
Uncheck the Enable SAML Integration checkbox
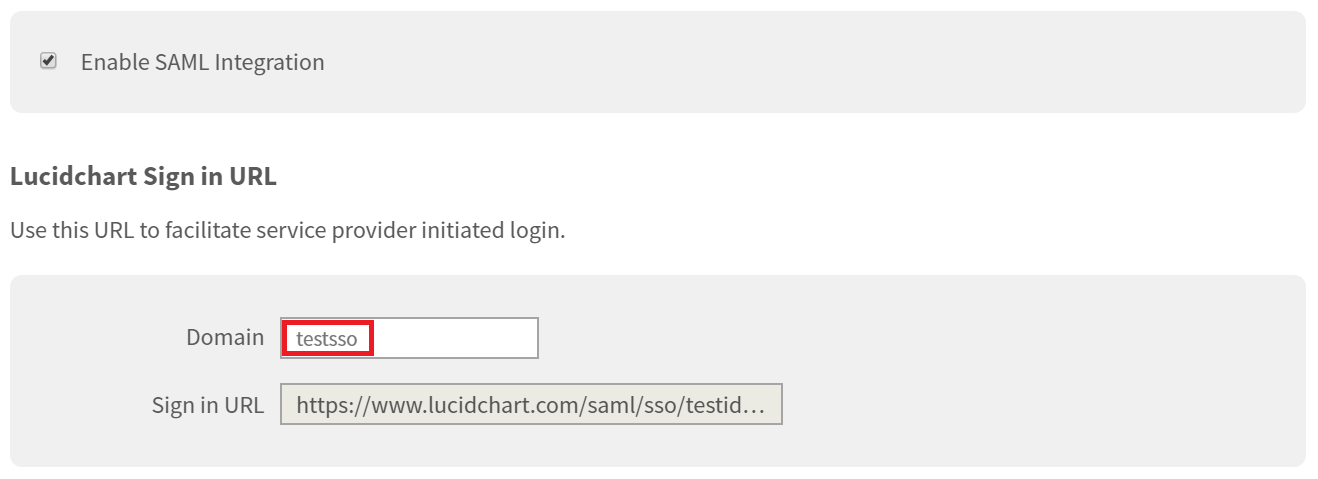[48, 61]
